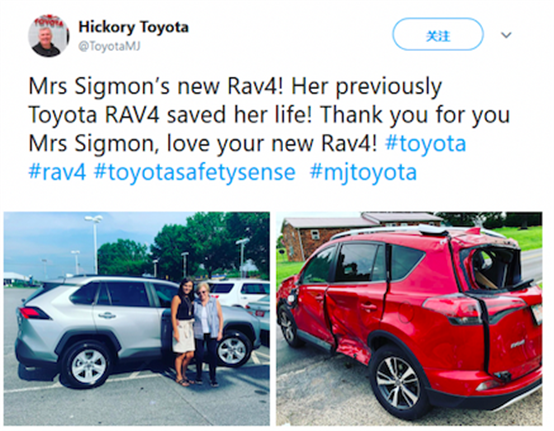Click the dented door of red RAV4

point(355,320)
